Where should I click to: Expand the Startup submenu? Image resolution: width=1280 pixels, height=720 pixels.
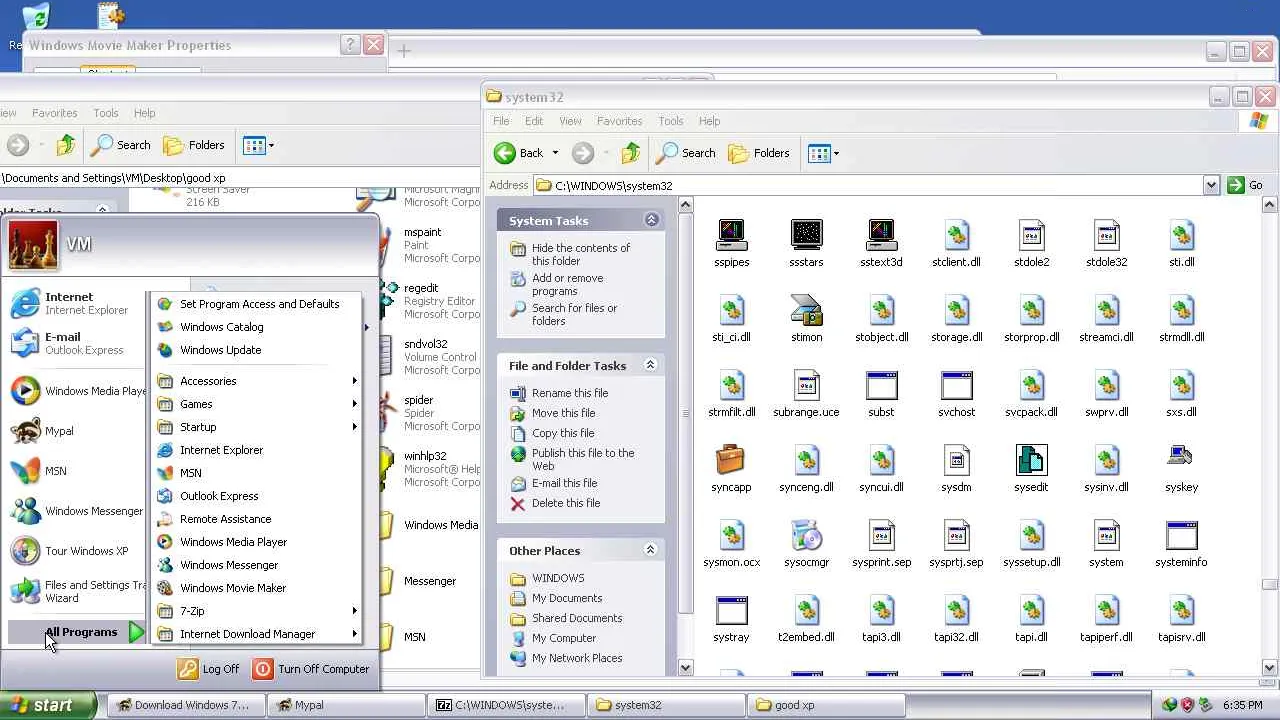point(257,427)
